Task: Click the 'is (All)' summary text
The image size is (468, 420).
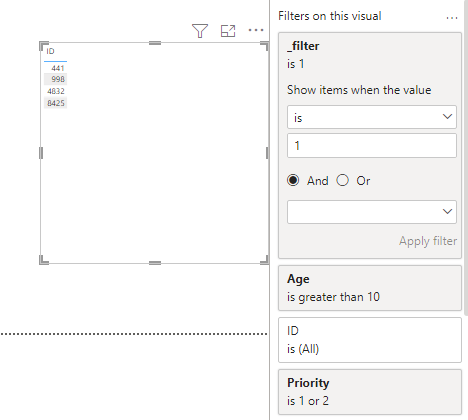Action: (303, 349)
